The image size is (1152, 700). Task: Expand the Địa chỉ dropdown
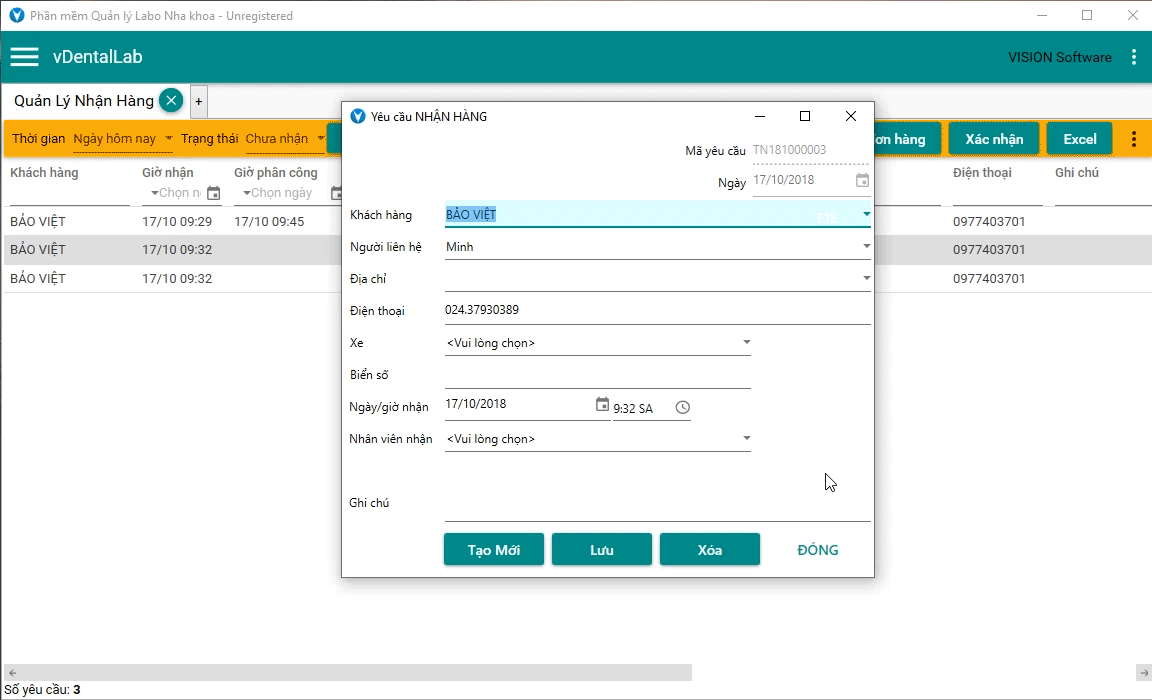[867, 278]
